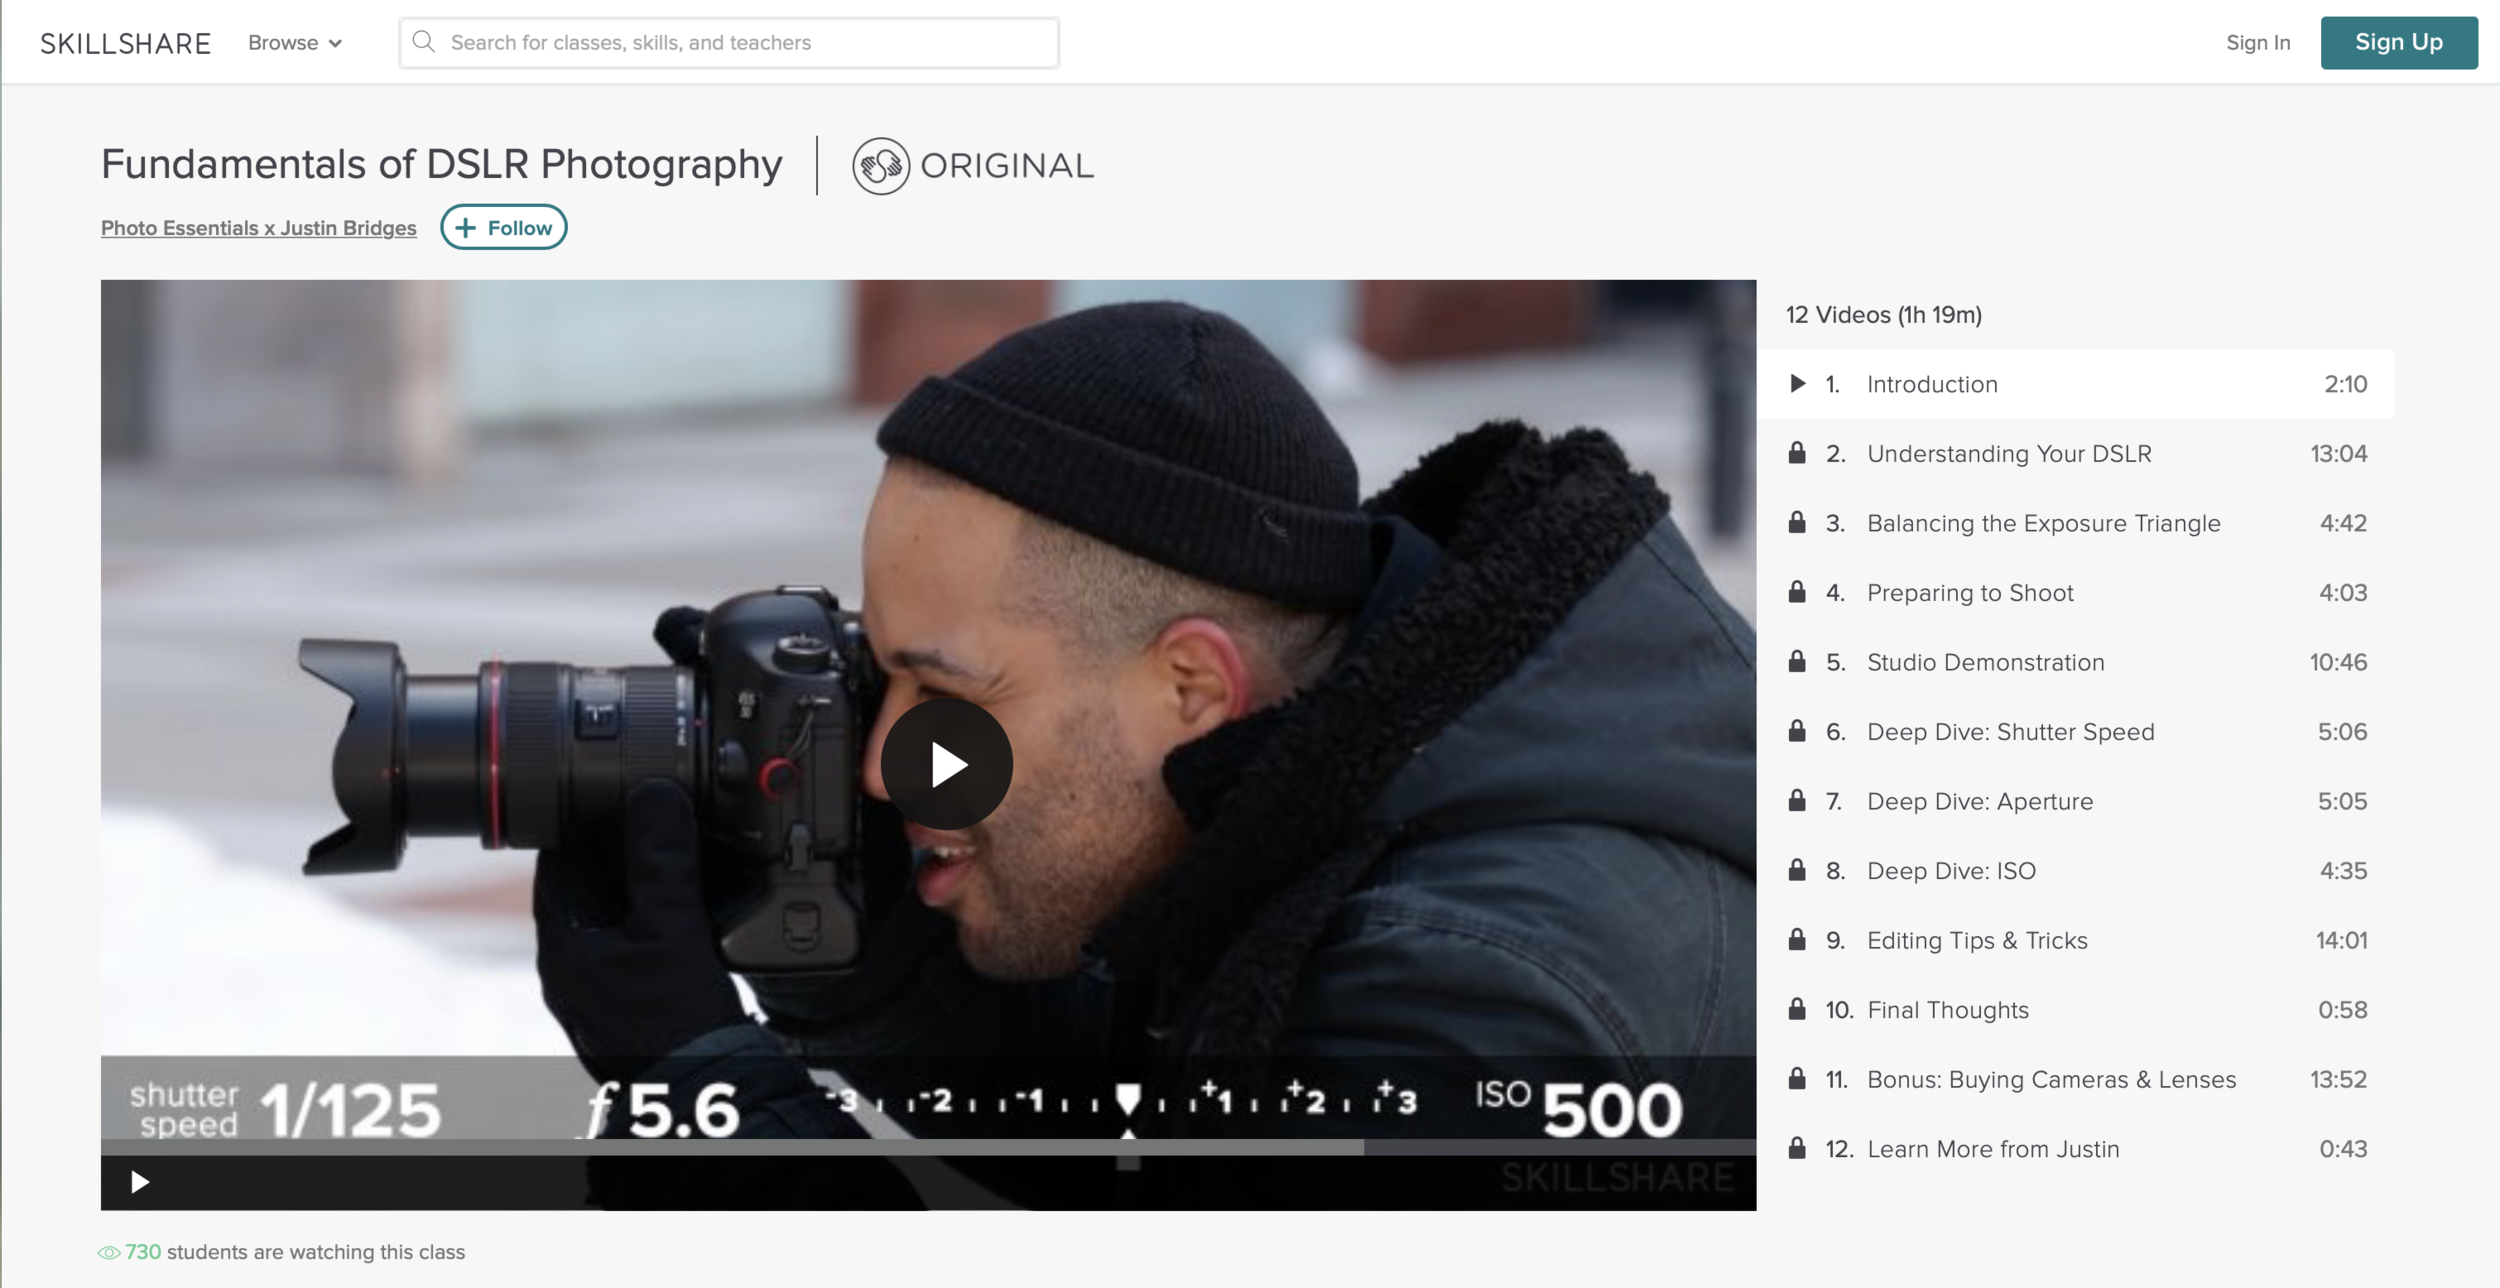Click the Skillshare logo
Screen dimensions: 2500x1288
(x=125, y=43)
